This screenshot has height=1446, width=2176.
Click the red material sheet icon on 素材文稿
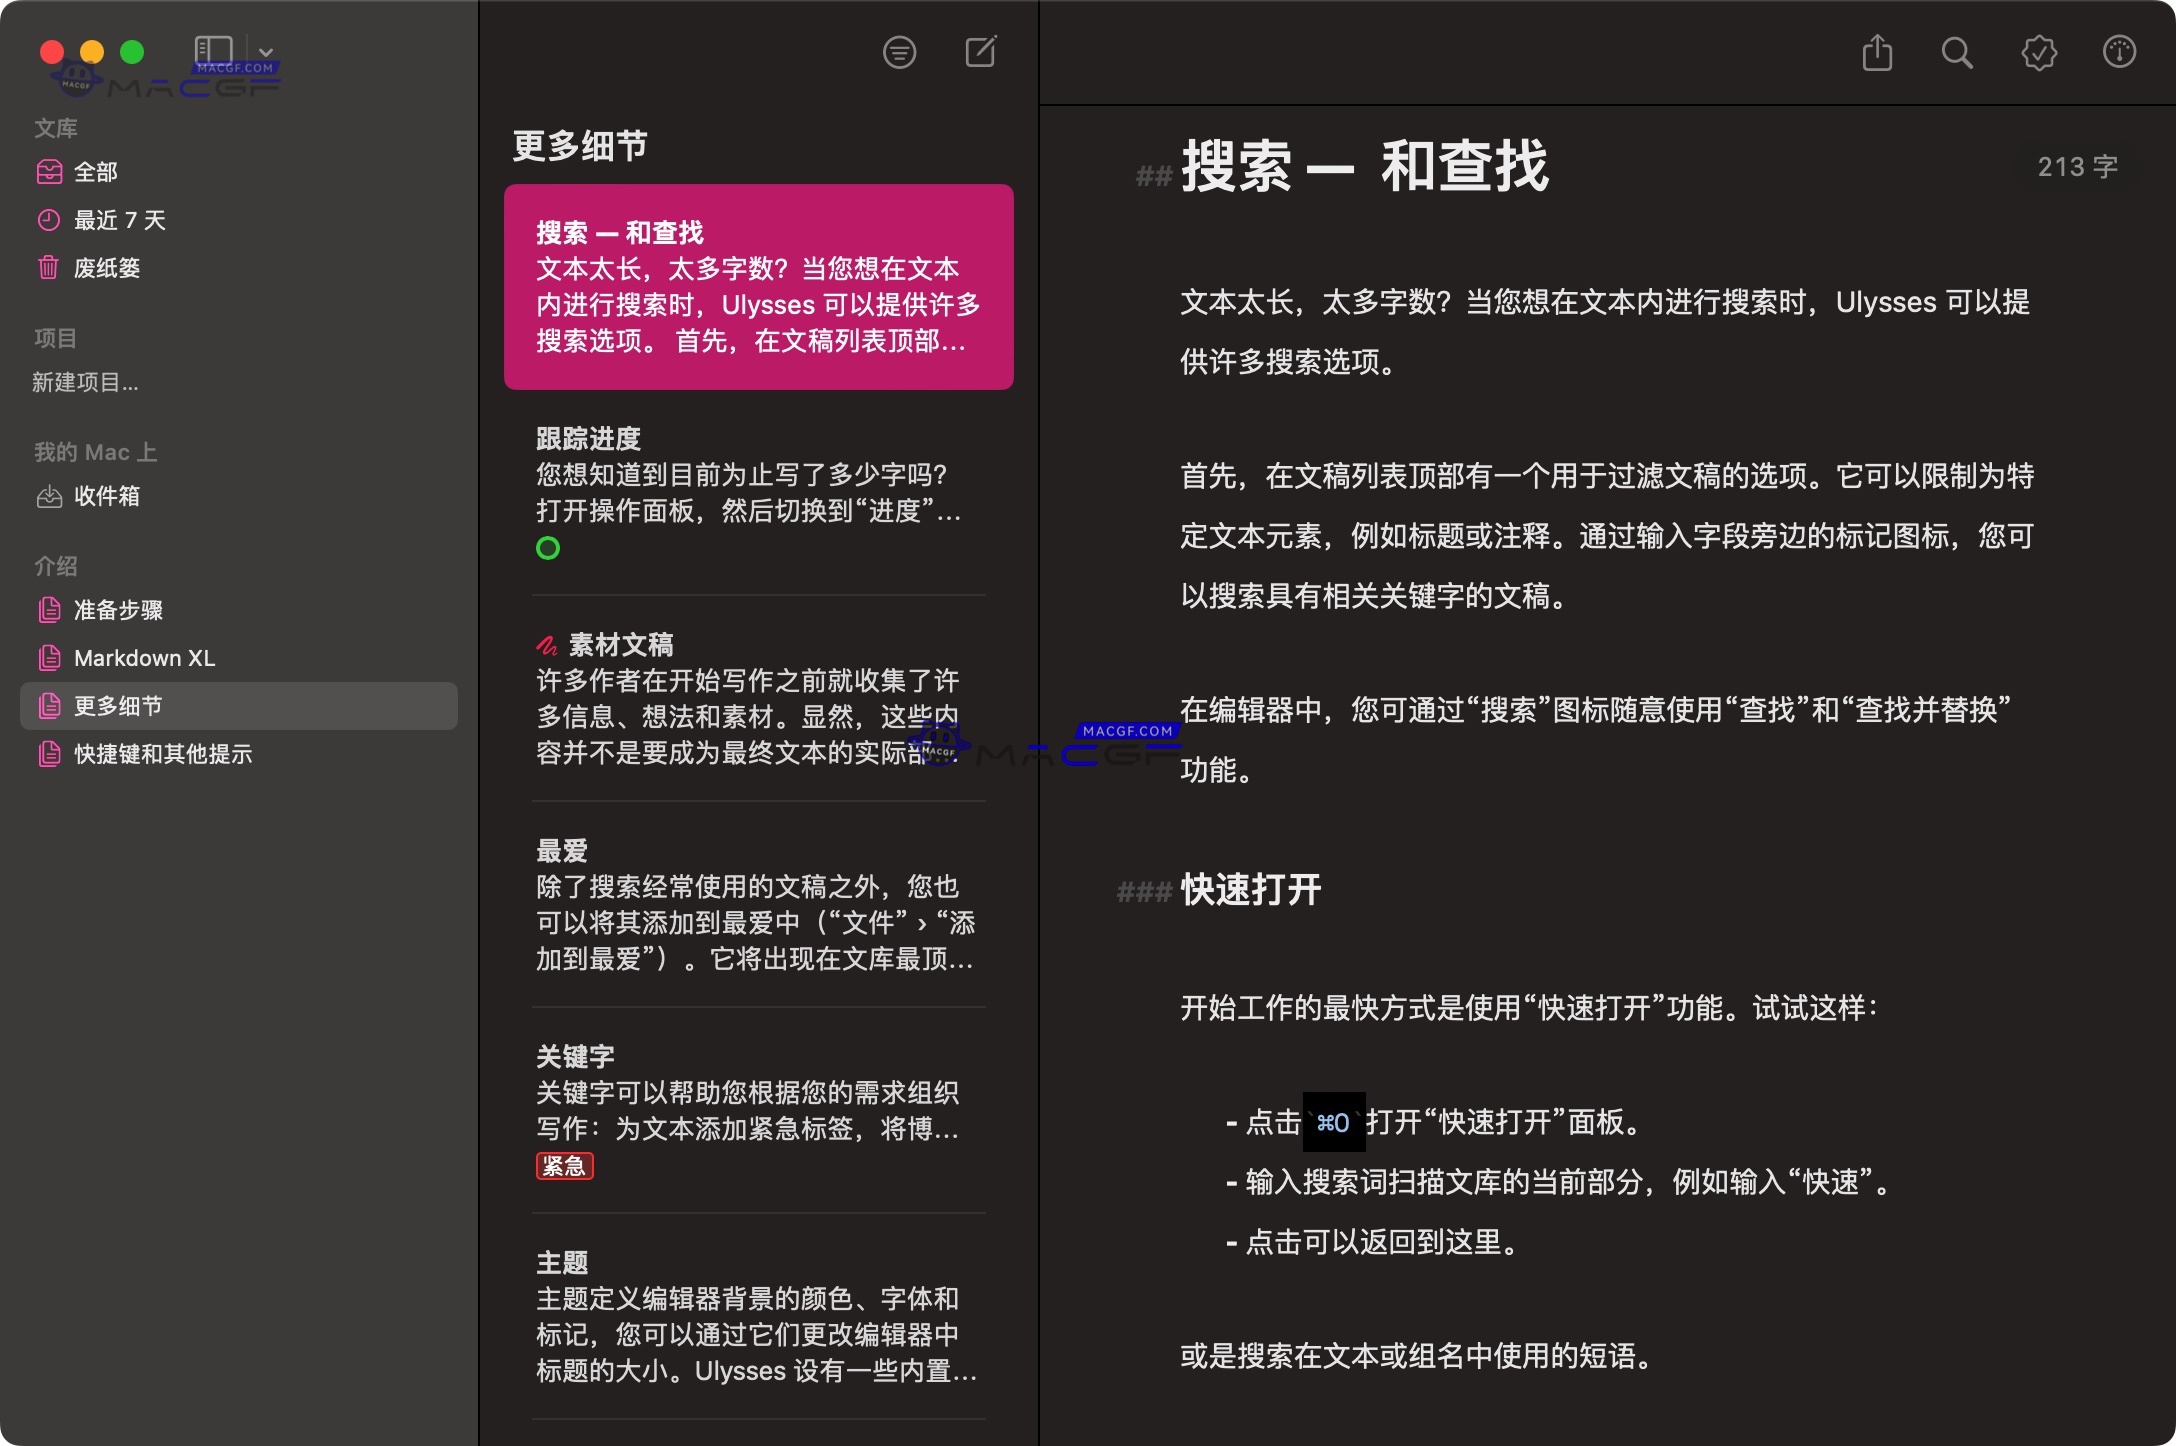547,644
